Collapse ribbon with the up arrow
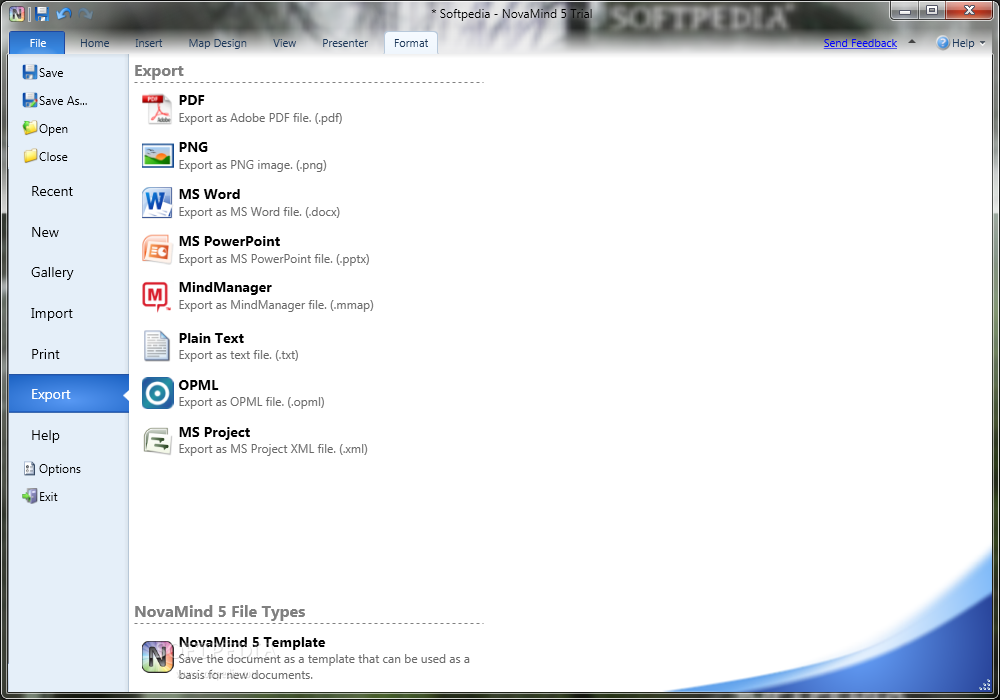Image resolution: width=1000 pixels, height=700 pixels. tap(912, 42)
